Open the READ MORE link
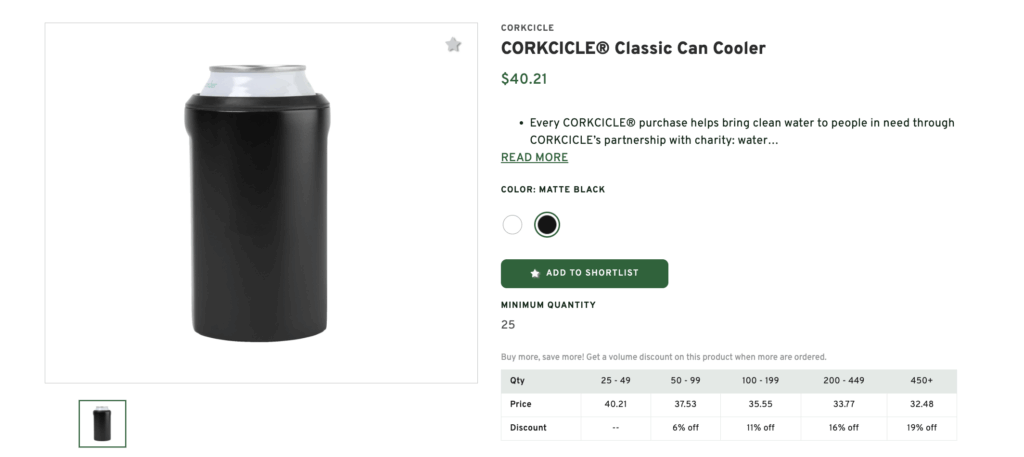This screenshot has height=457, width=1024. coord(534,158)
